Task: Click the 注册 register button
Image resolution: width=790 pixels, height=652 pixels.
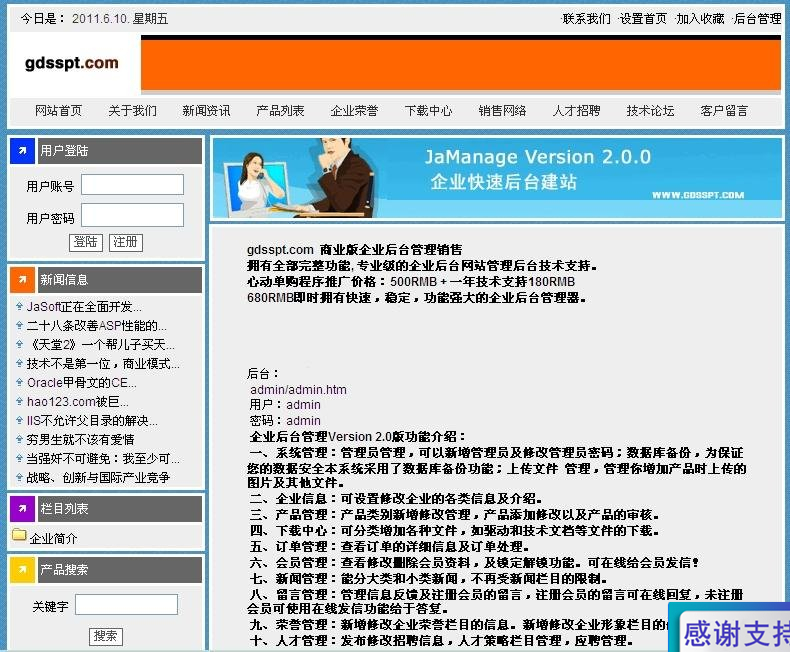Action: coord(126,242)
